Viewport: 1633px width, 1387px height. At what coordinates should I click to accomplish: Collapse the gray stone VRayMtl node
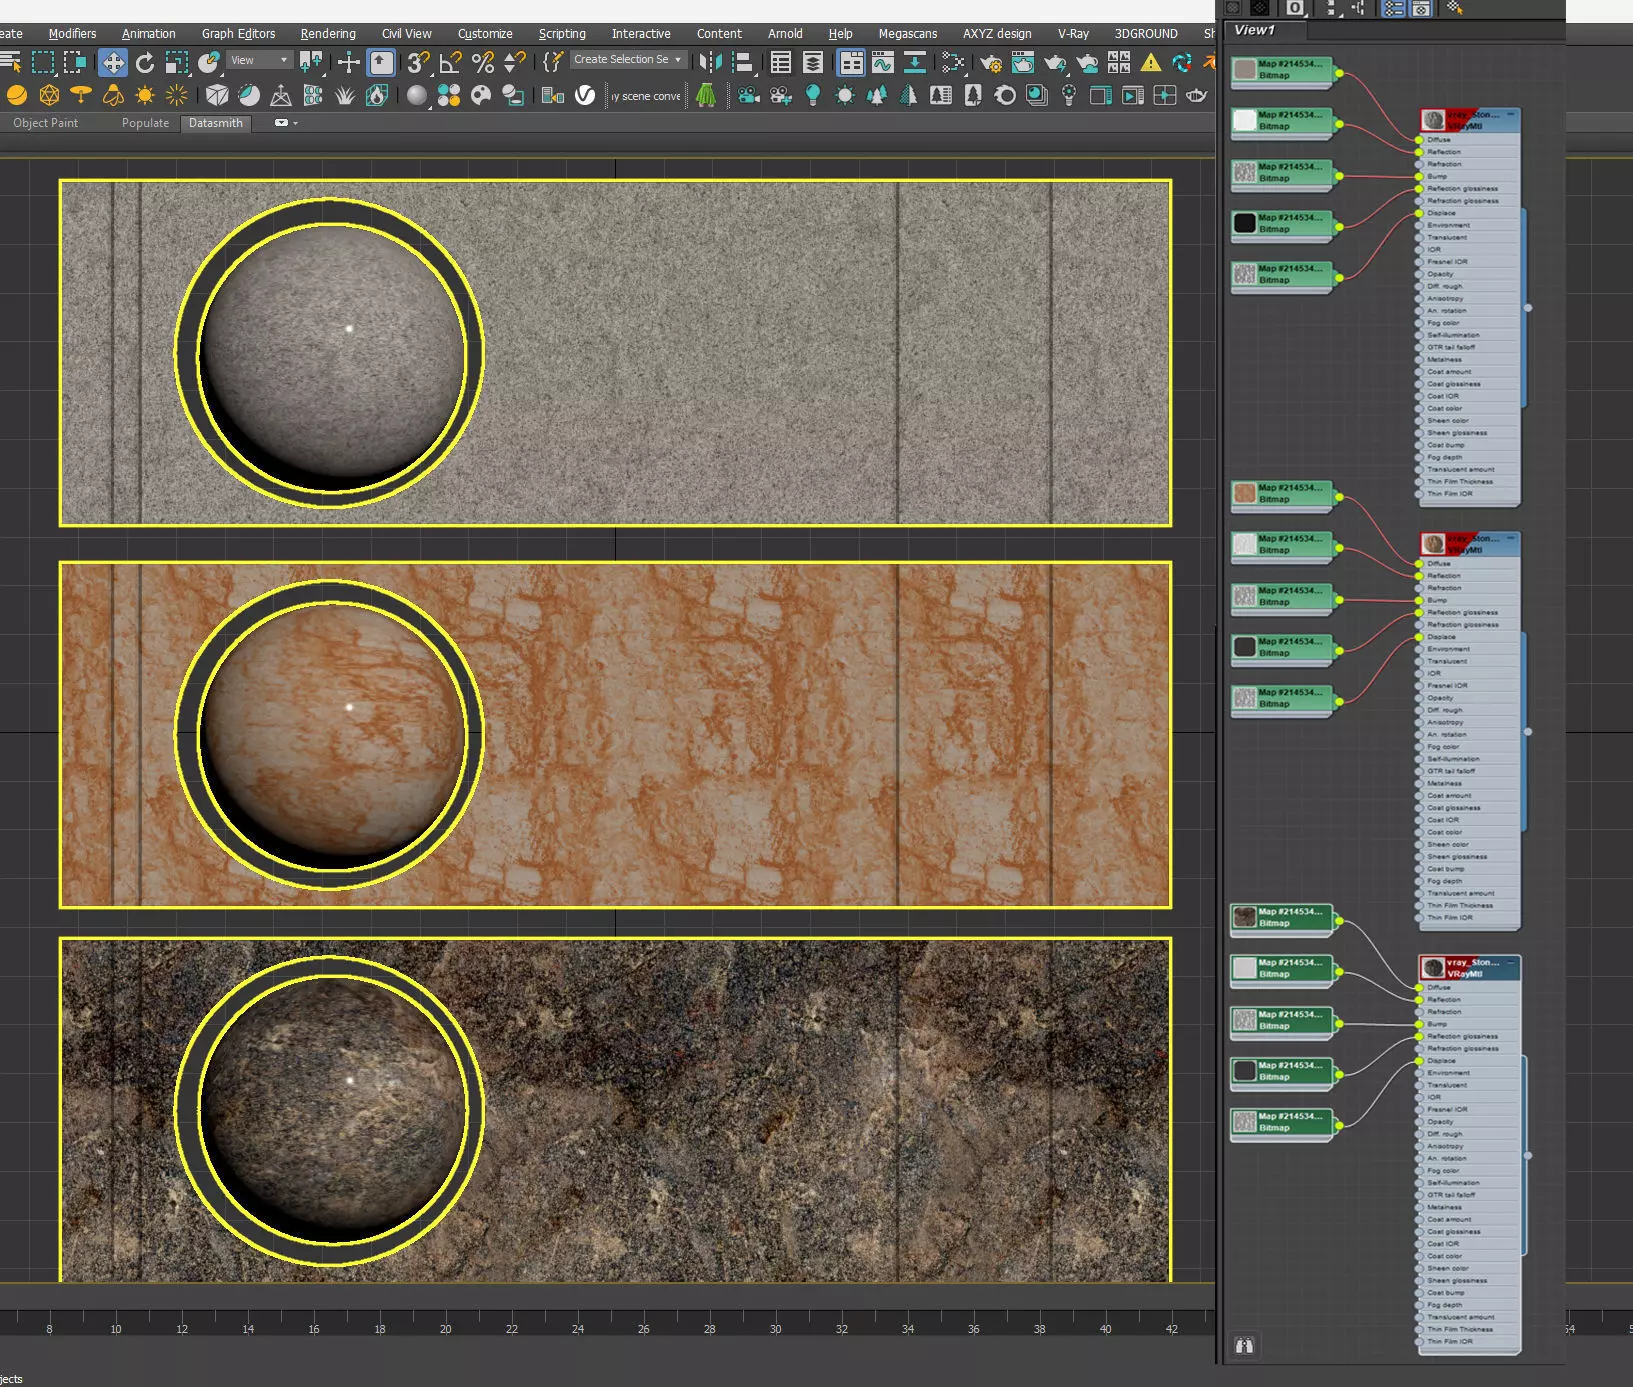[x=1510, y=116]
